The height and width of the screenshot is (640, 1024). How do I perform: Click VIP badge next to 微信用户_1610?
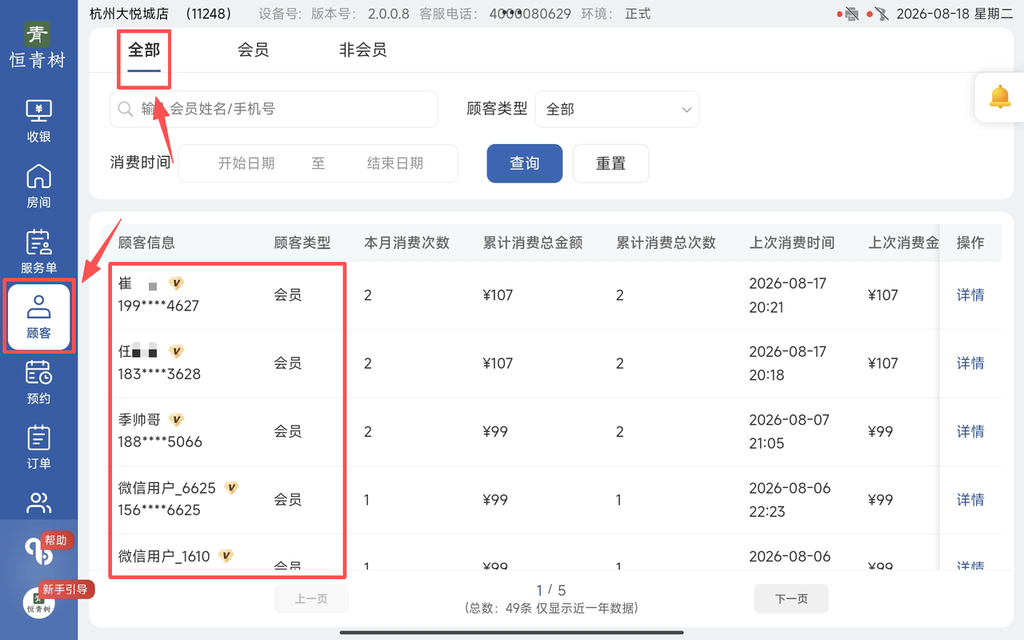(225, 556)
